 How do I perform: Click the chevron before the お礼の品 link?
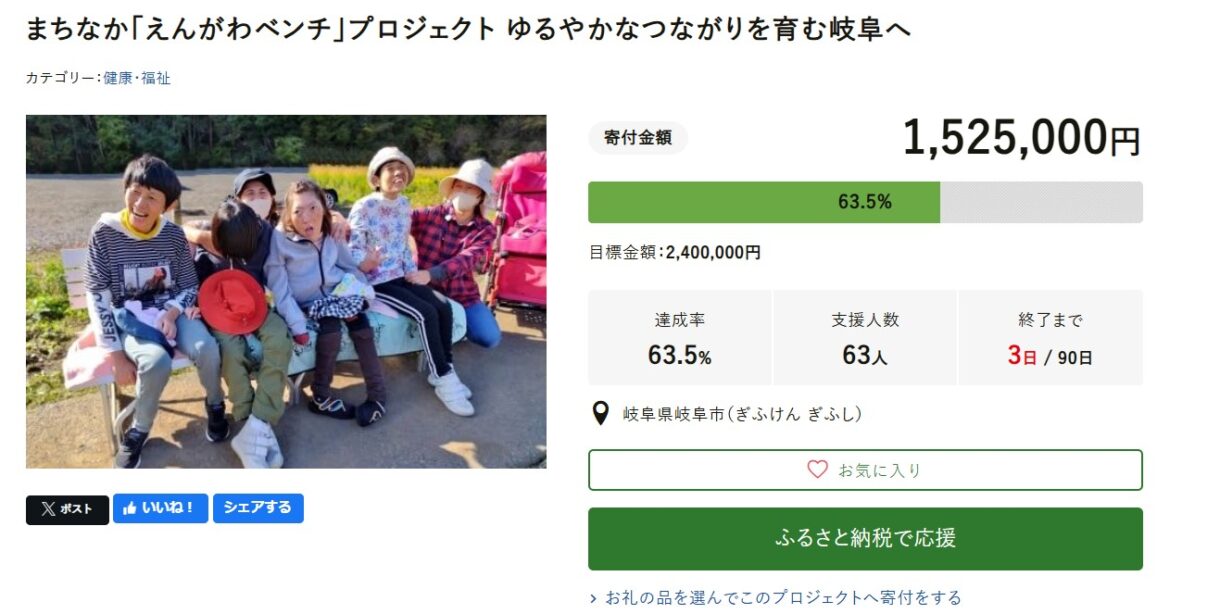tap(594, 598)
